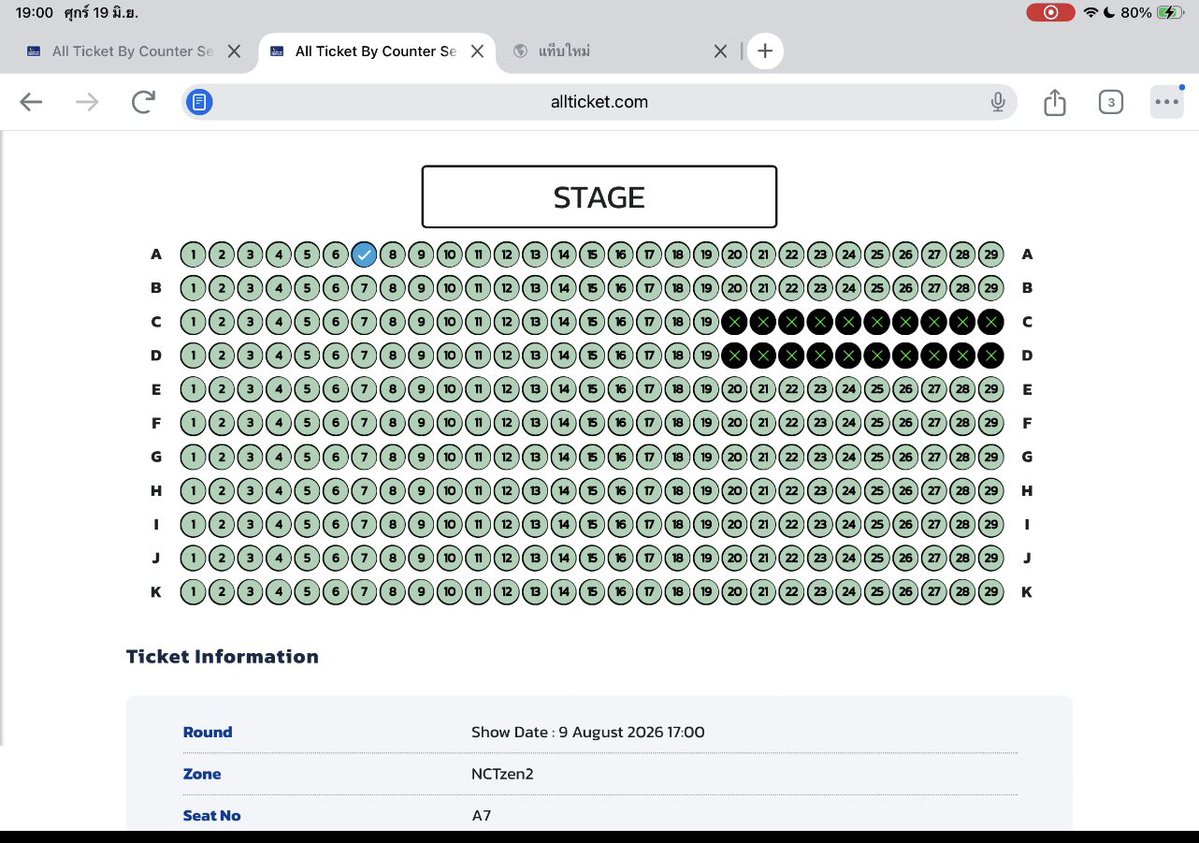Open reader mode icon in address bar
The width and height of the screenshot is (1199, 843).
click(x=200, y=102)
